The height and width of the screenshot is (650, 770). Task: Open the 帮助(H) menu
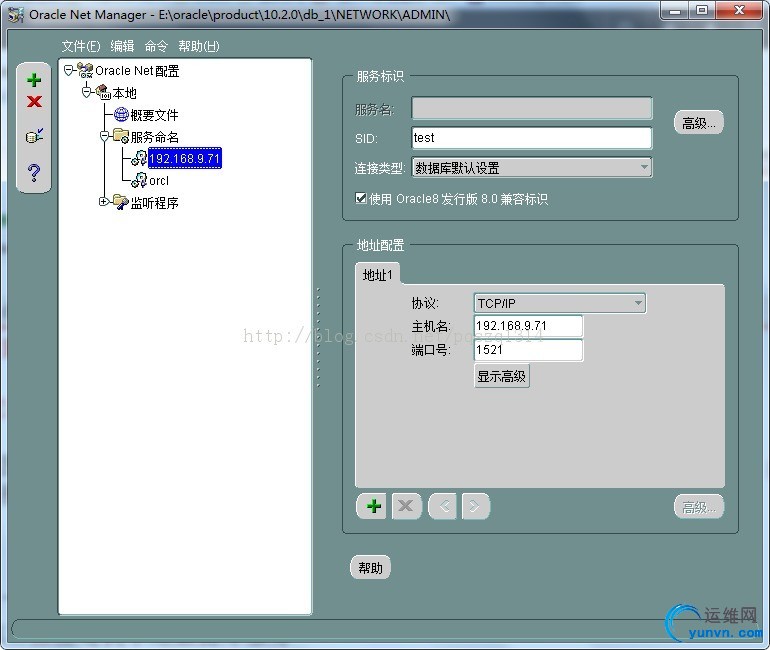click(198, 46)
